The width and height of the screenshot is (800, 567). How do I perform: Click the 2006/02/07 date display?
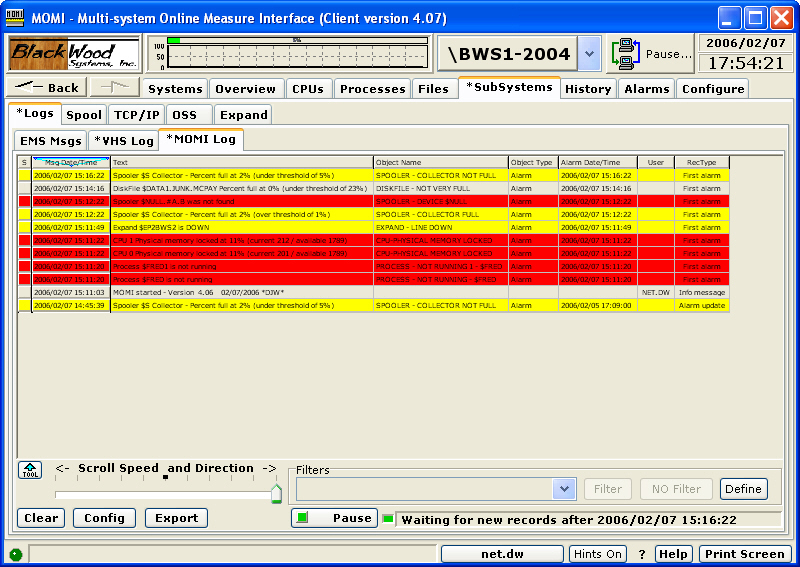pos(745,43)
